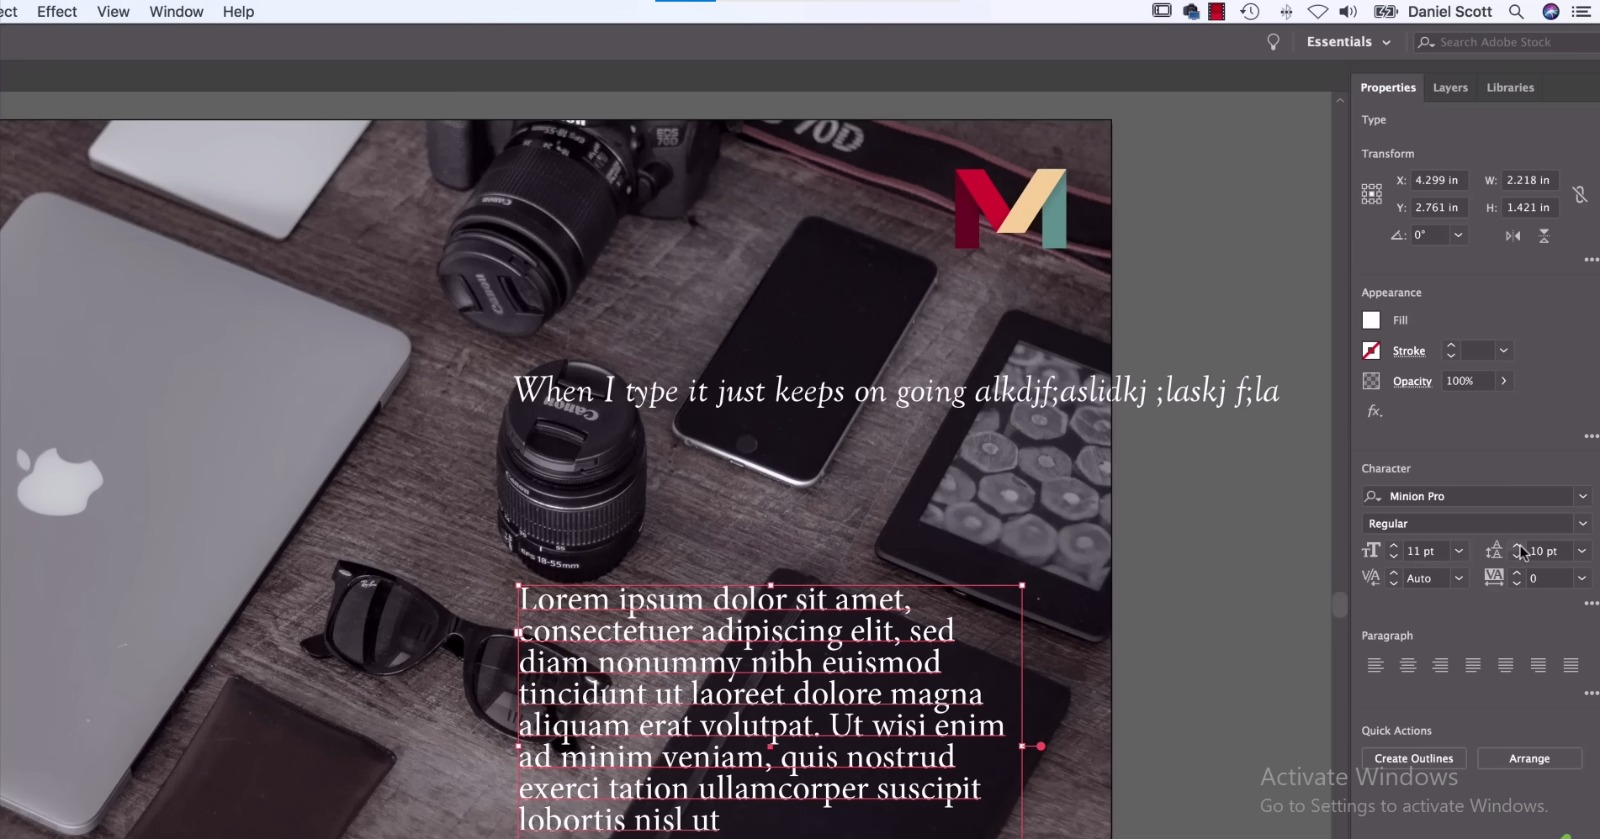Switch to the Layers tab
1600x839 pixels.
(x=1450, y=88)
